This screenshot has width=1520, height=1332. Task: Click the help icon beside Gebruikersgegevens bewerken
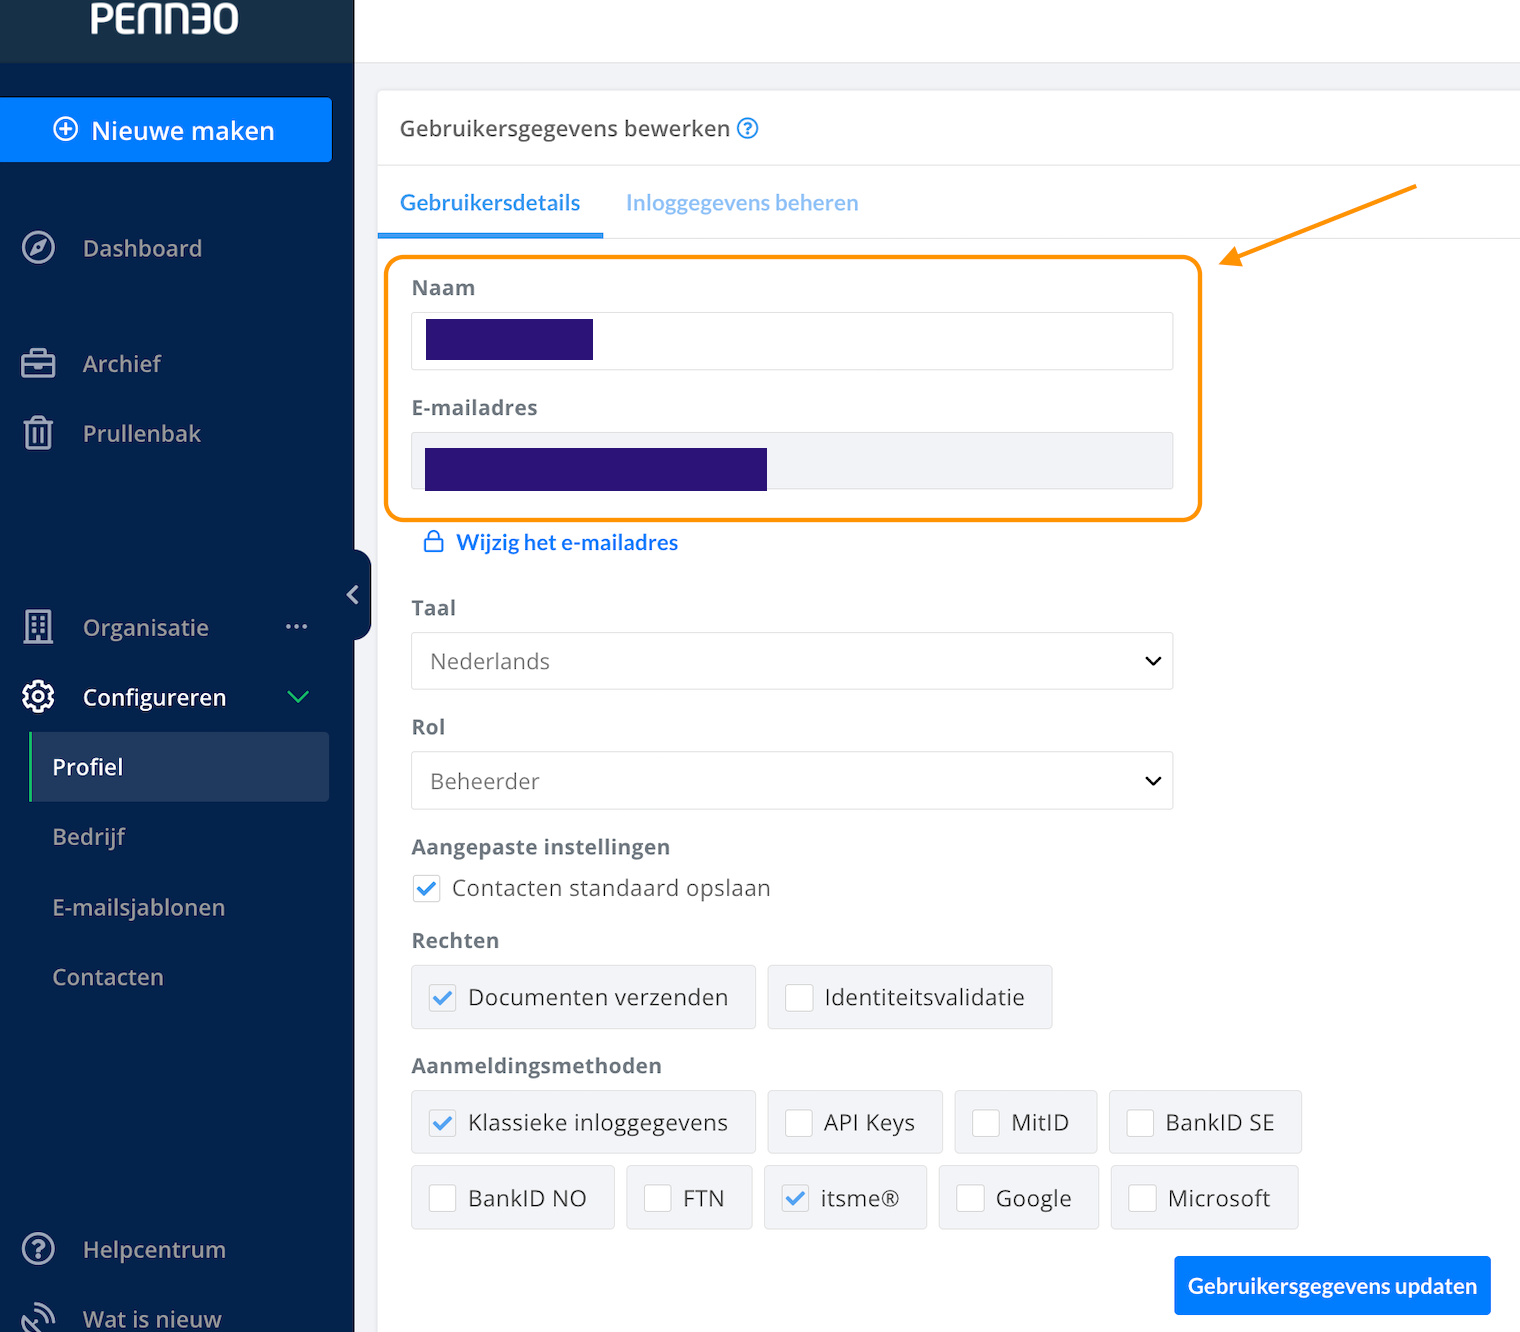[x=748, y=128]
